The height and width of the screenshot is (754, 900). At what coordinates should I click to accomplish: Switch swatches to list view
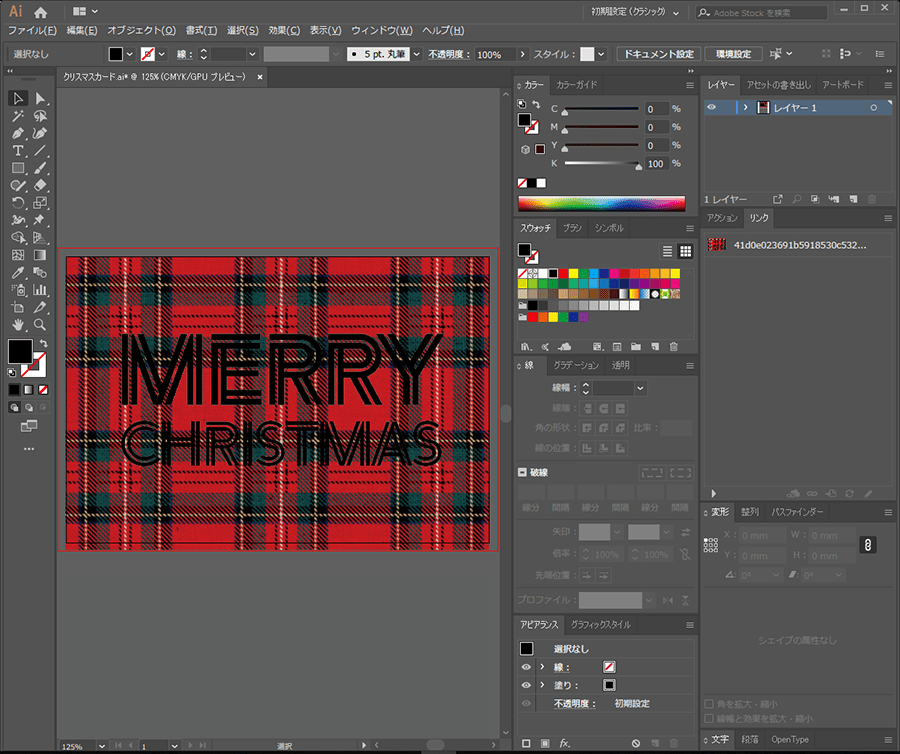(667, 251)
